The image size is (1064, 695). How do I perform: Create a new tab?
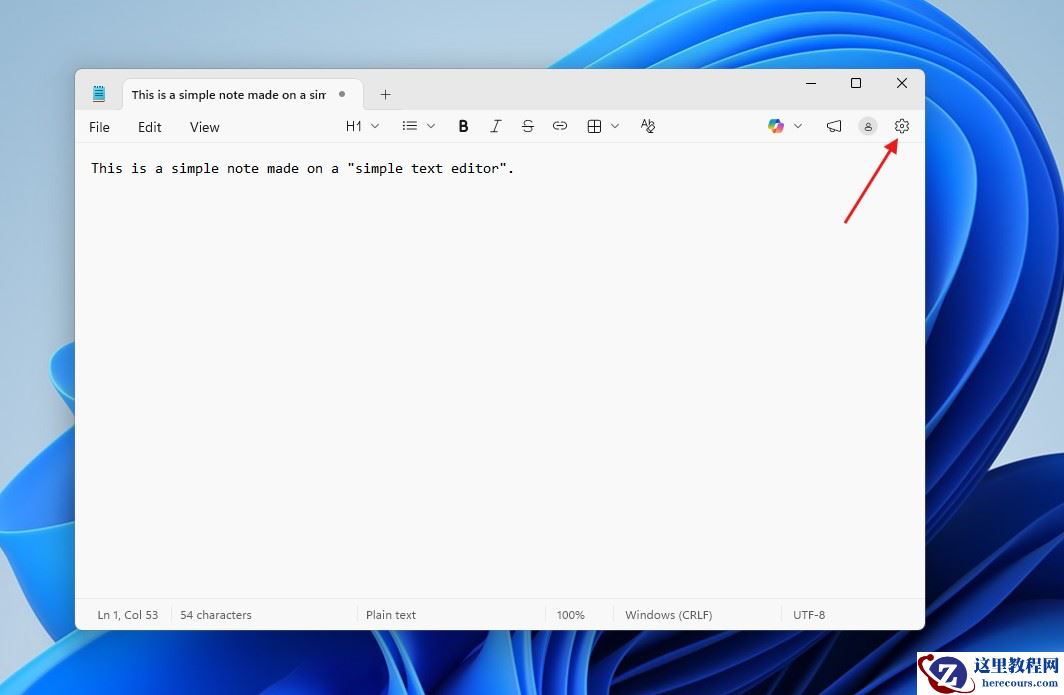pyautogui.click(x=385, y=94)
